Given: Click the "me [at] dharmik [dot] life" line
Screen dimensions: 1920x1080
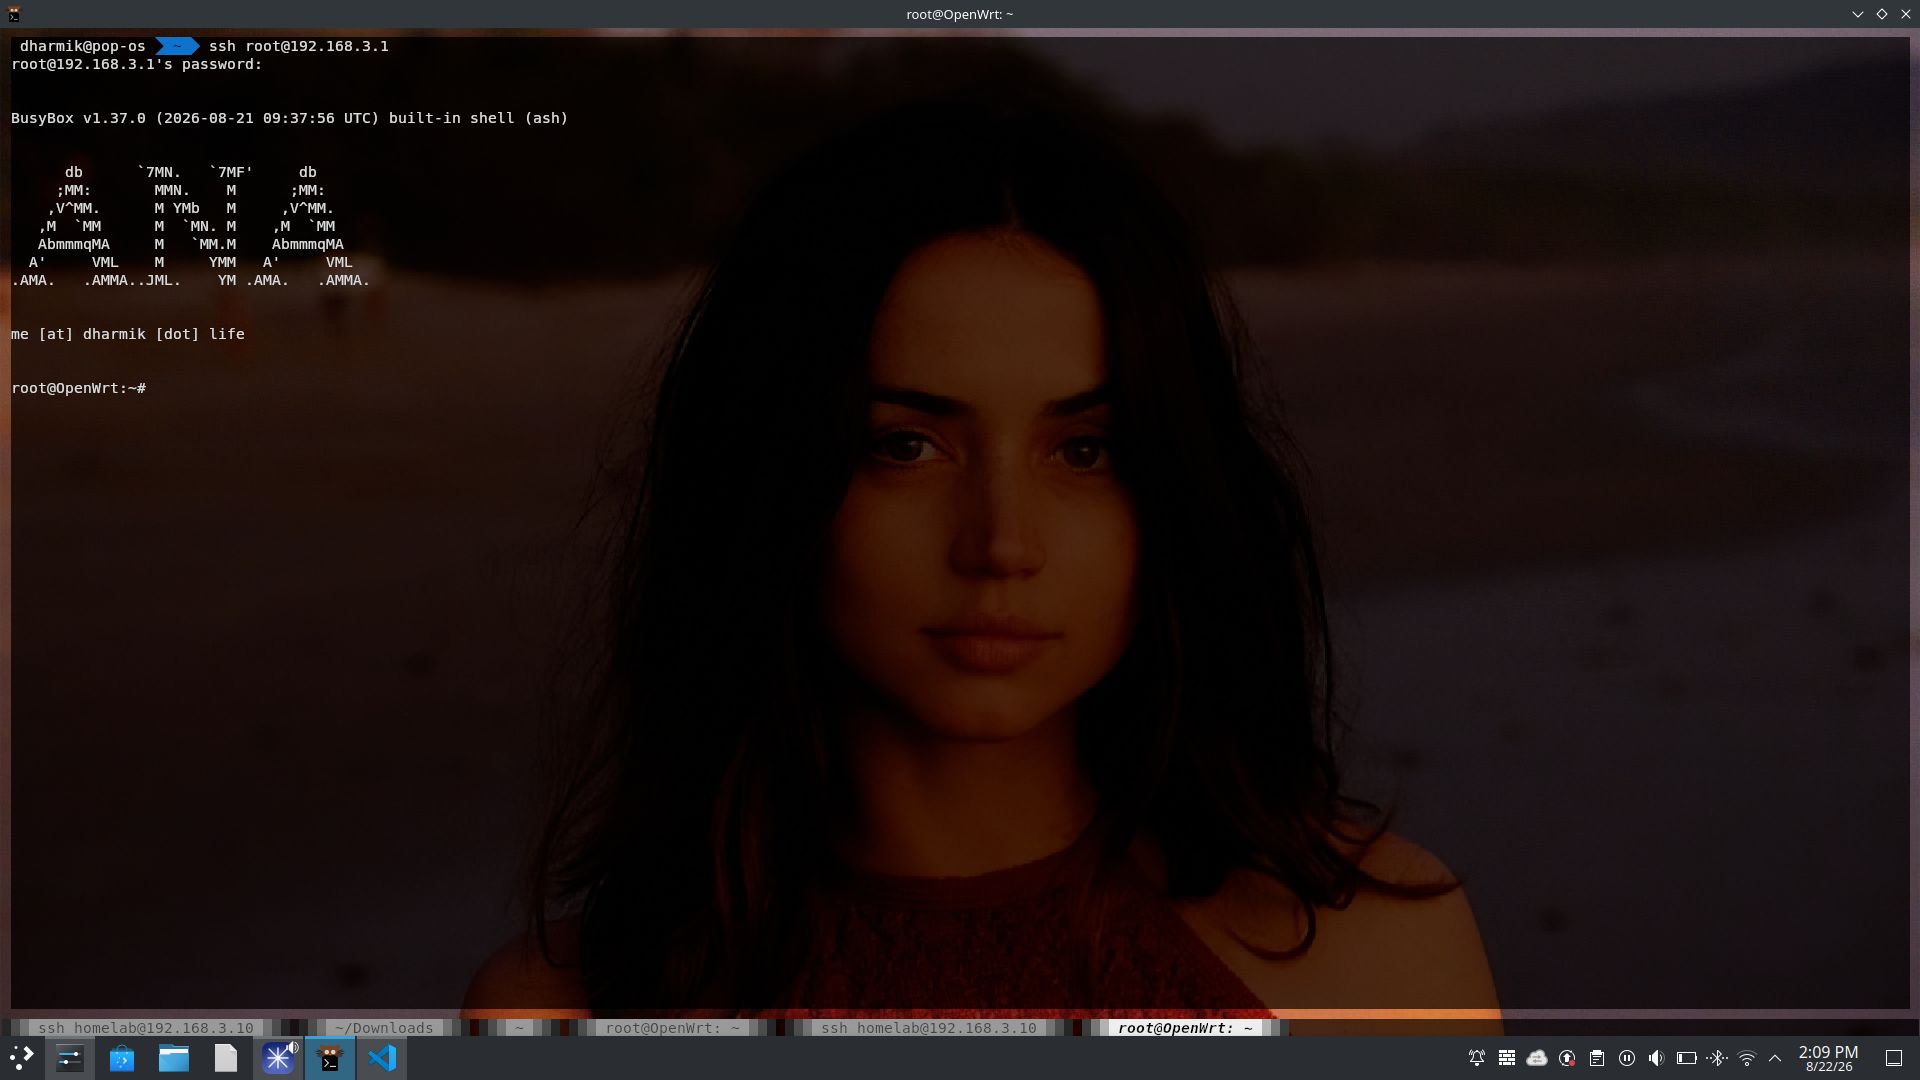Looking at the screenshot, I should coord(128,334).
